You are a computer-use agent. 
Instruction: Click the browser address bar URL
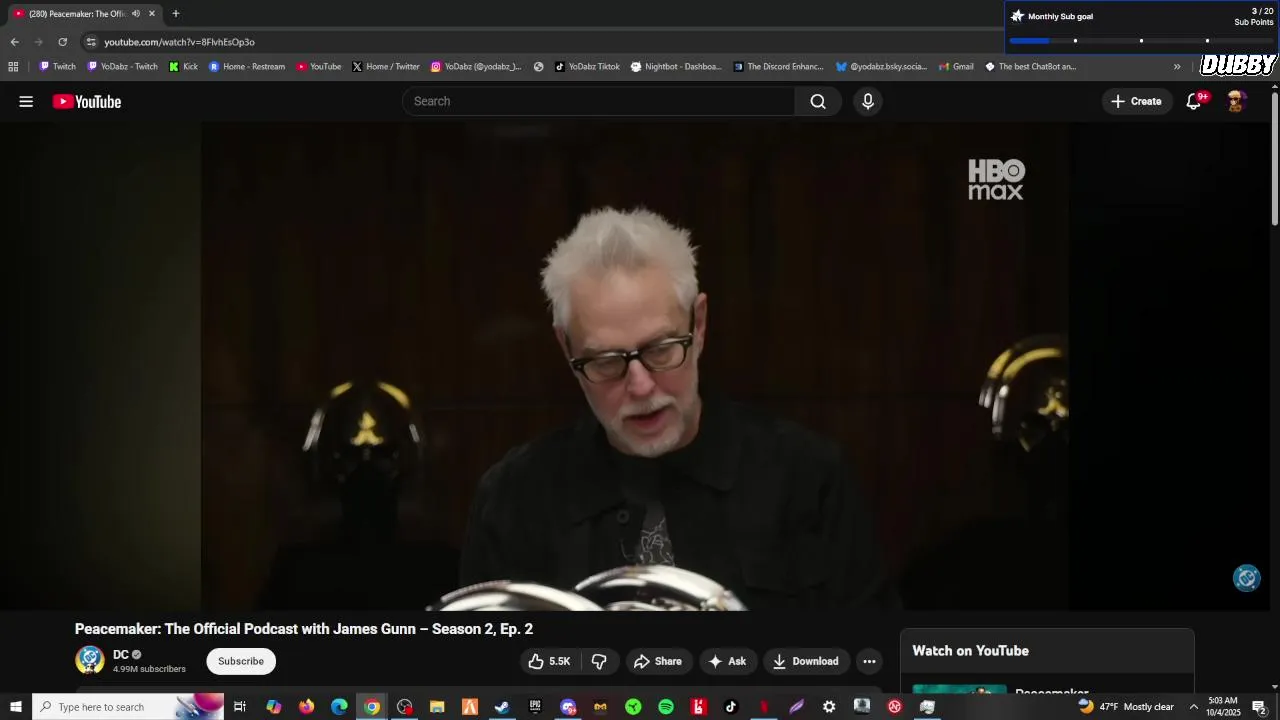pyautogui.click(x=180, y=42)
